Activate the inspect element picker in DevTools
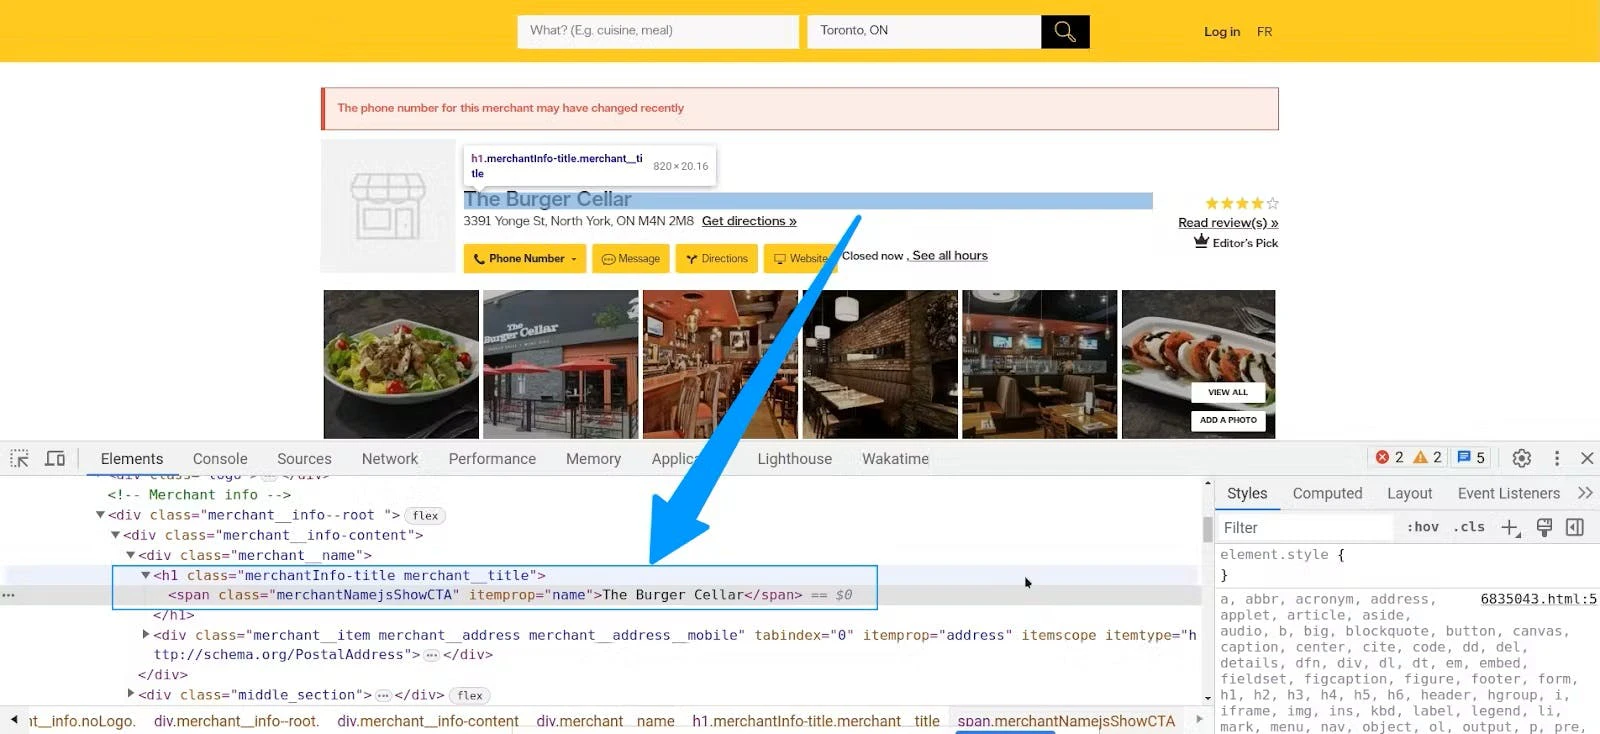This screenshot has height=734, width=1600. [x=19, y=458]
